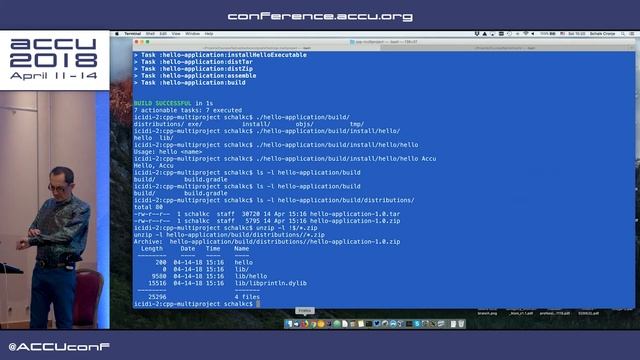The image size is (640, 360).
Task: Open the Skype icon in the Dock
Action: point(417,324)
